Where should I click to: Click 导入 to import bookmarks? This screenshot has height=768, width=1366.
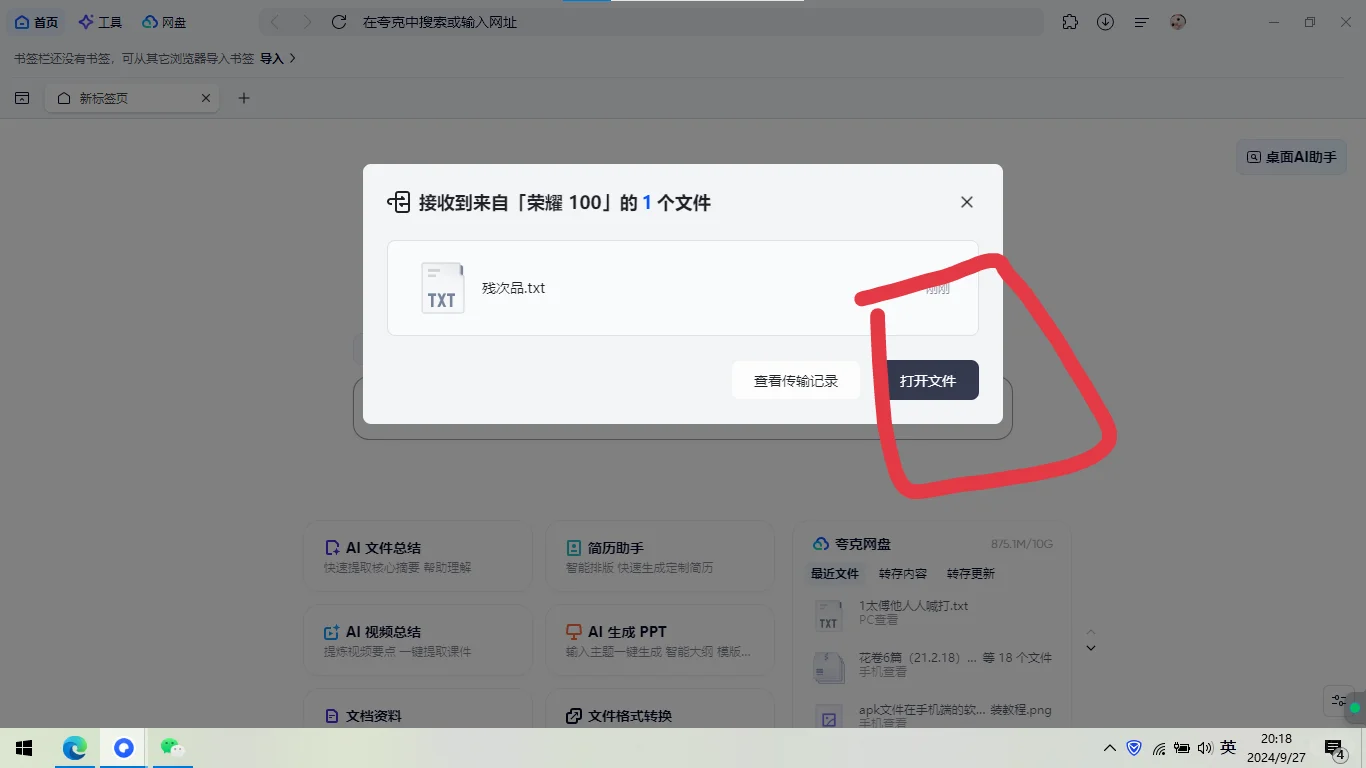tap(278, 59)
